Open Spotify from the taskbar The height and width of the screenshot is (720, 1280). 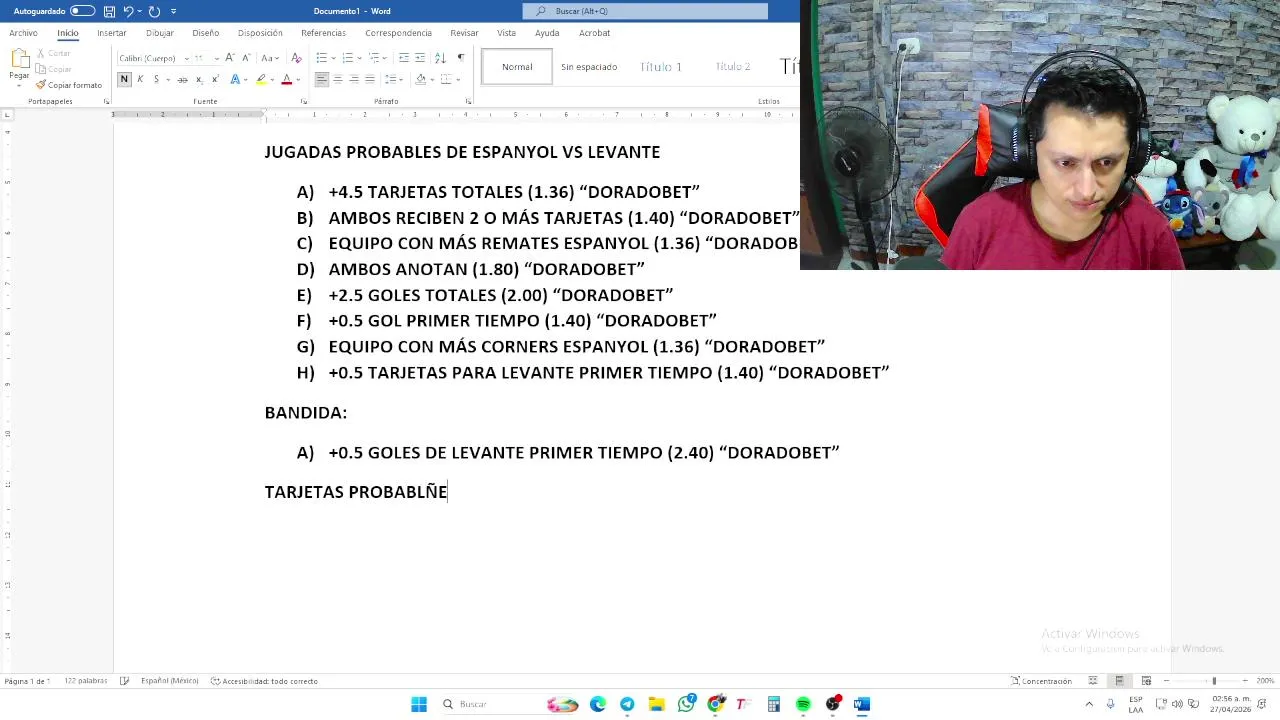[803, 704]
